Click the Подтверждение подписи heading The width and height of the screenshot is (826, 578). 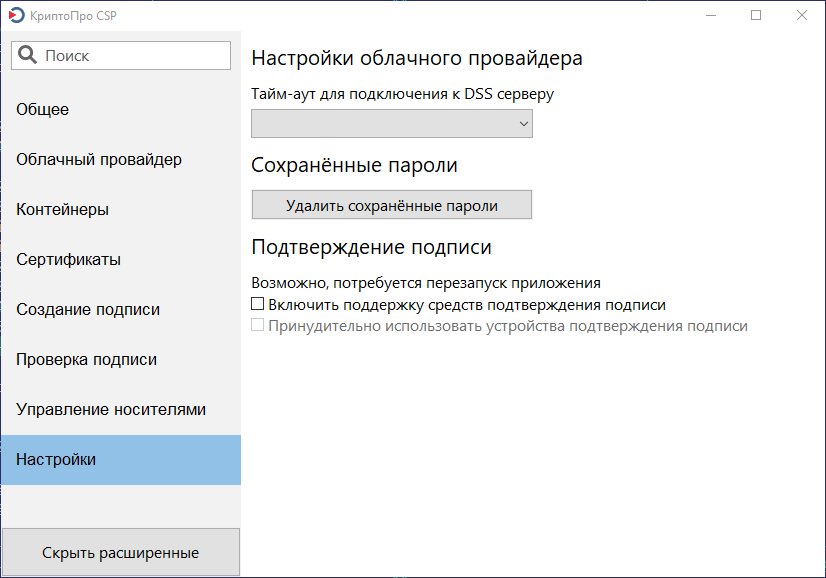click(371, 247)
